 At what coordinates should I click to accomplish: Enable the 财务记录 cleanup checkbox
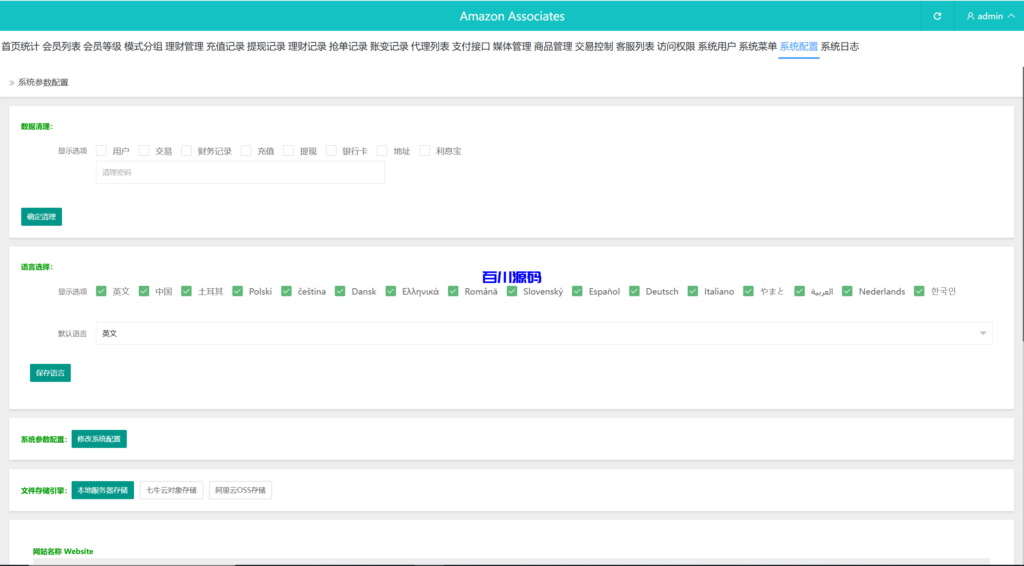pyautogui.click(x=187, y=151)
